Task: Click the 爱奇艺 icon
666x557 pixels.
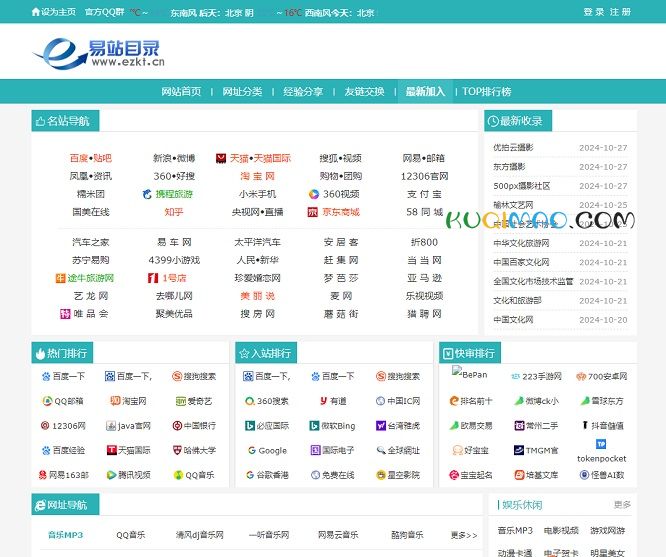Action: (181, 401)
